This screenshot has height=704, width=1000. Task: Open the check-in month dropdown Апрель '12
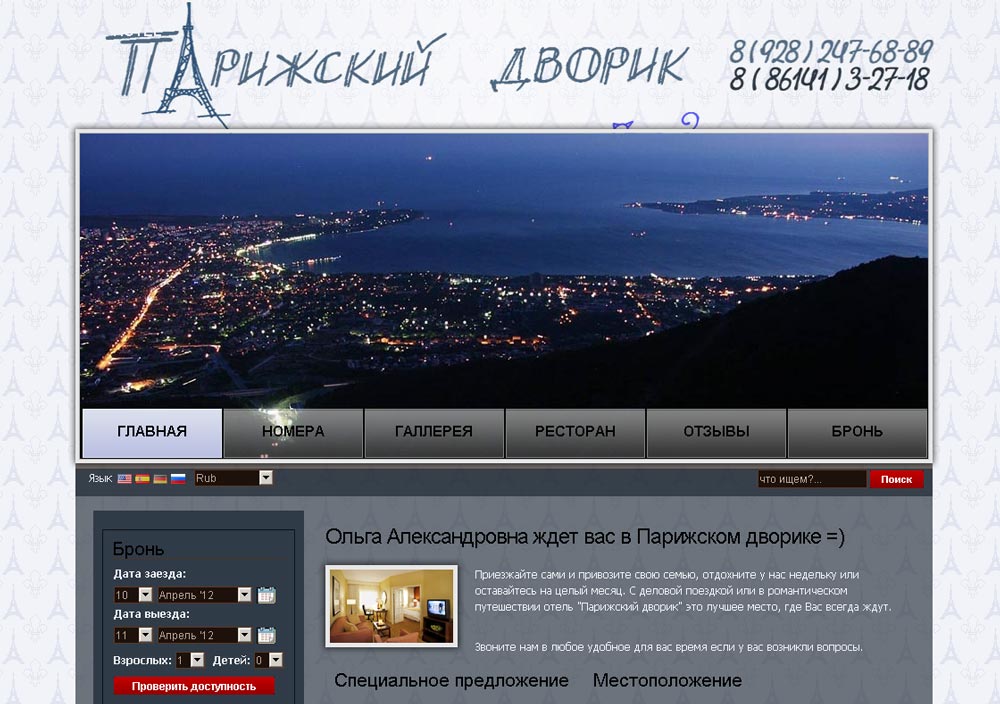(205, 595)
